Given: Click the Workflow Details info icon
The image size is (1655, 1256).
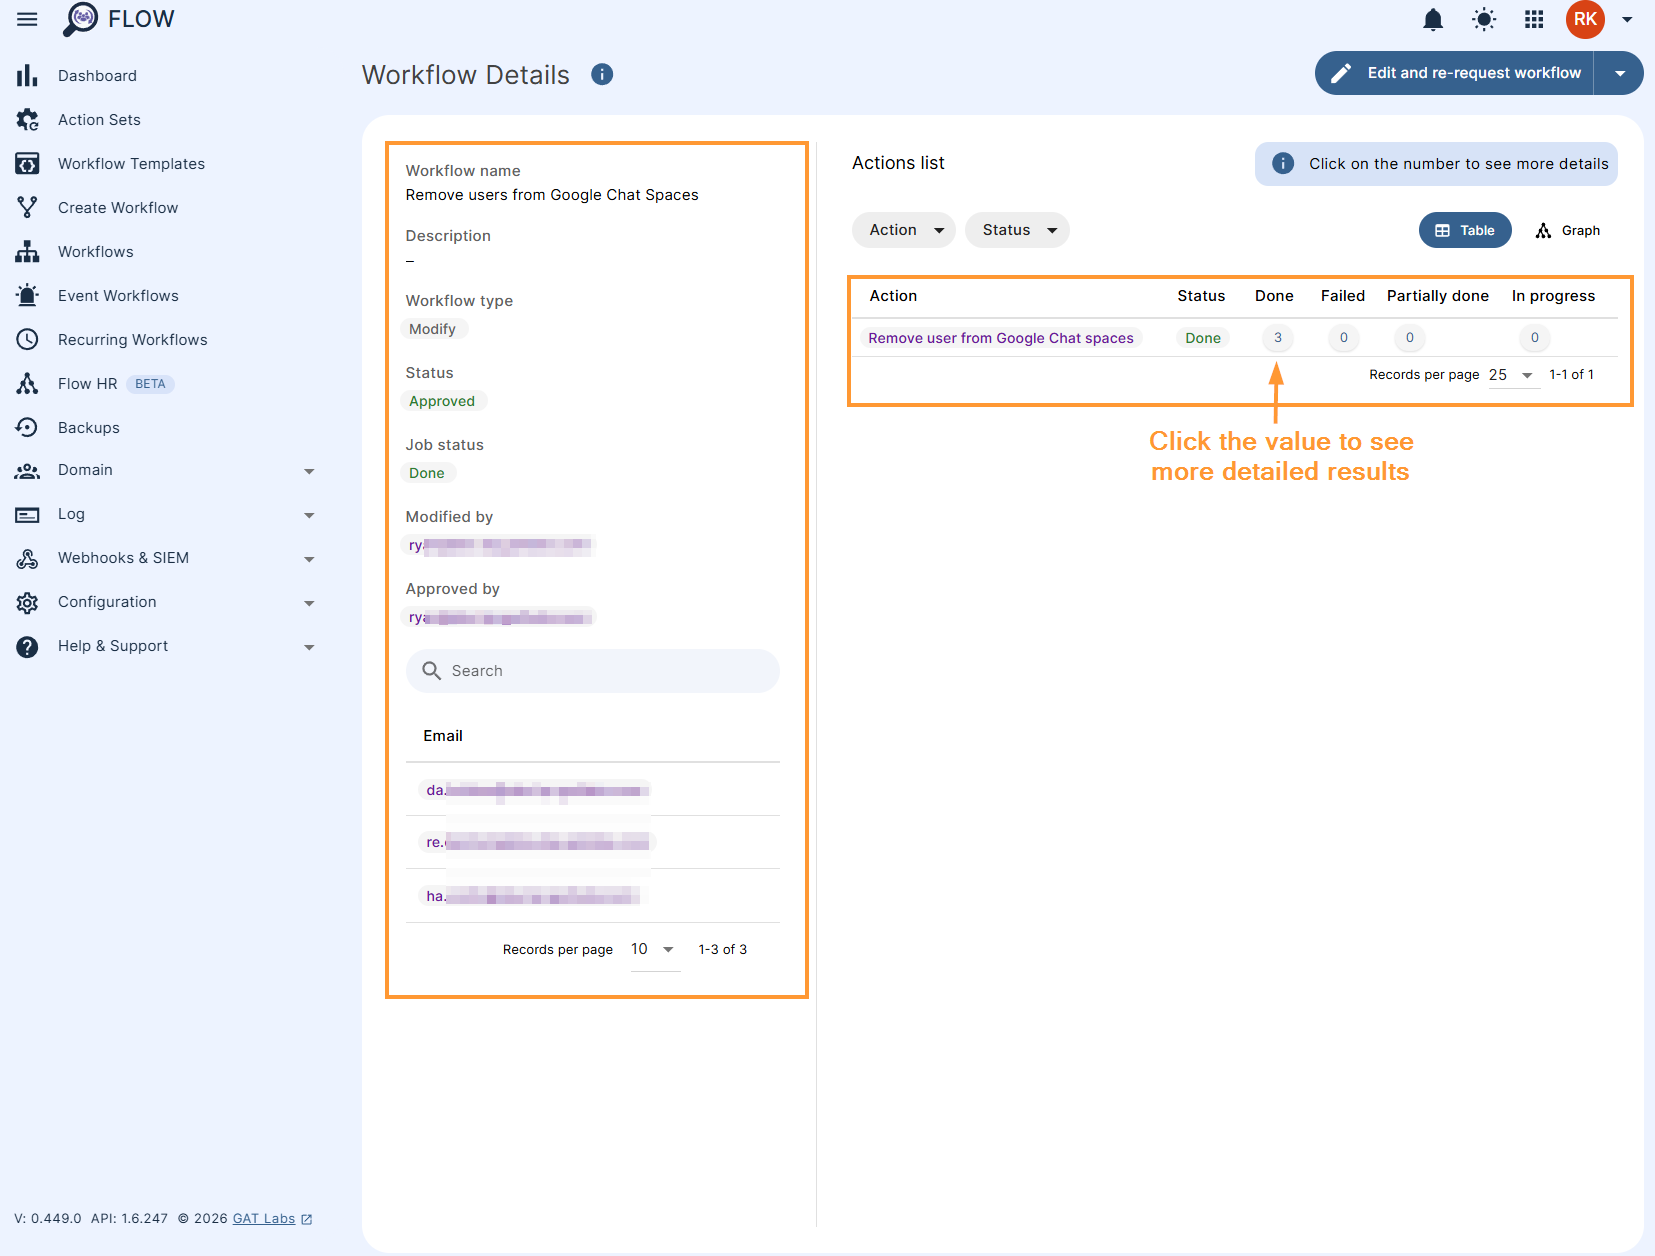Looking at the screenshot, I should 602,75.
